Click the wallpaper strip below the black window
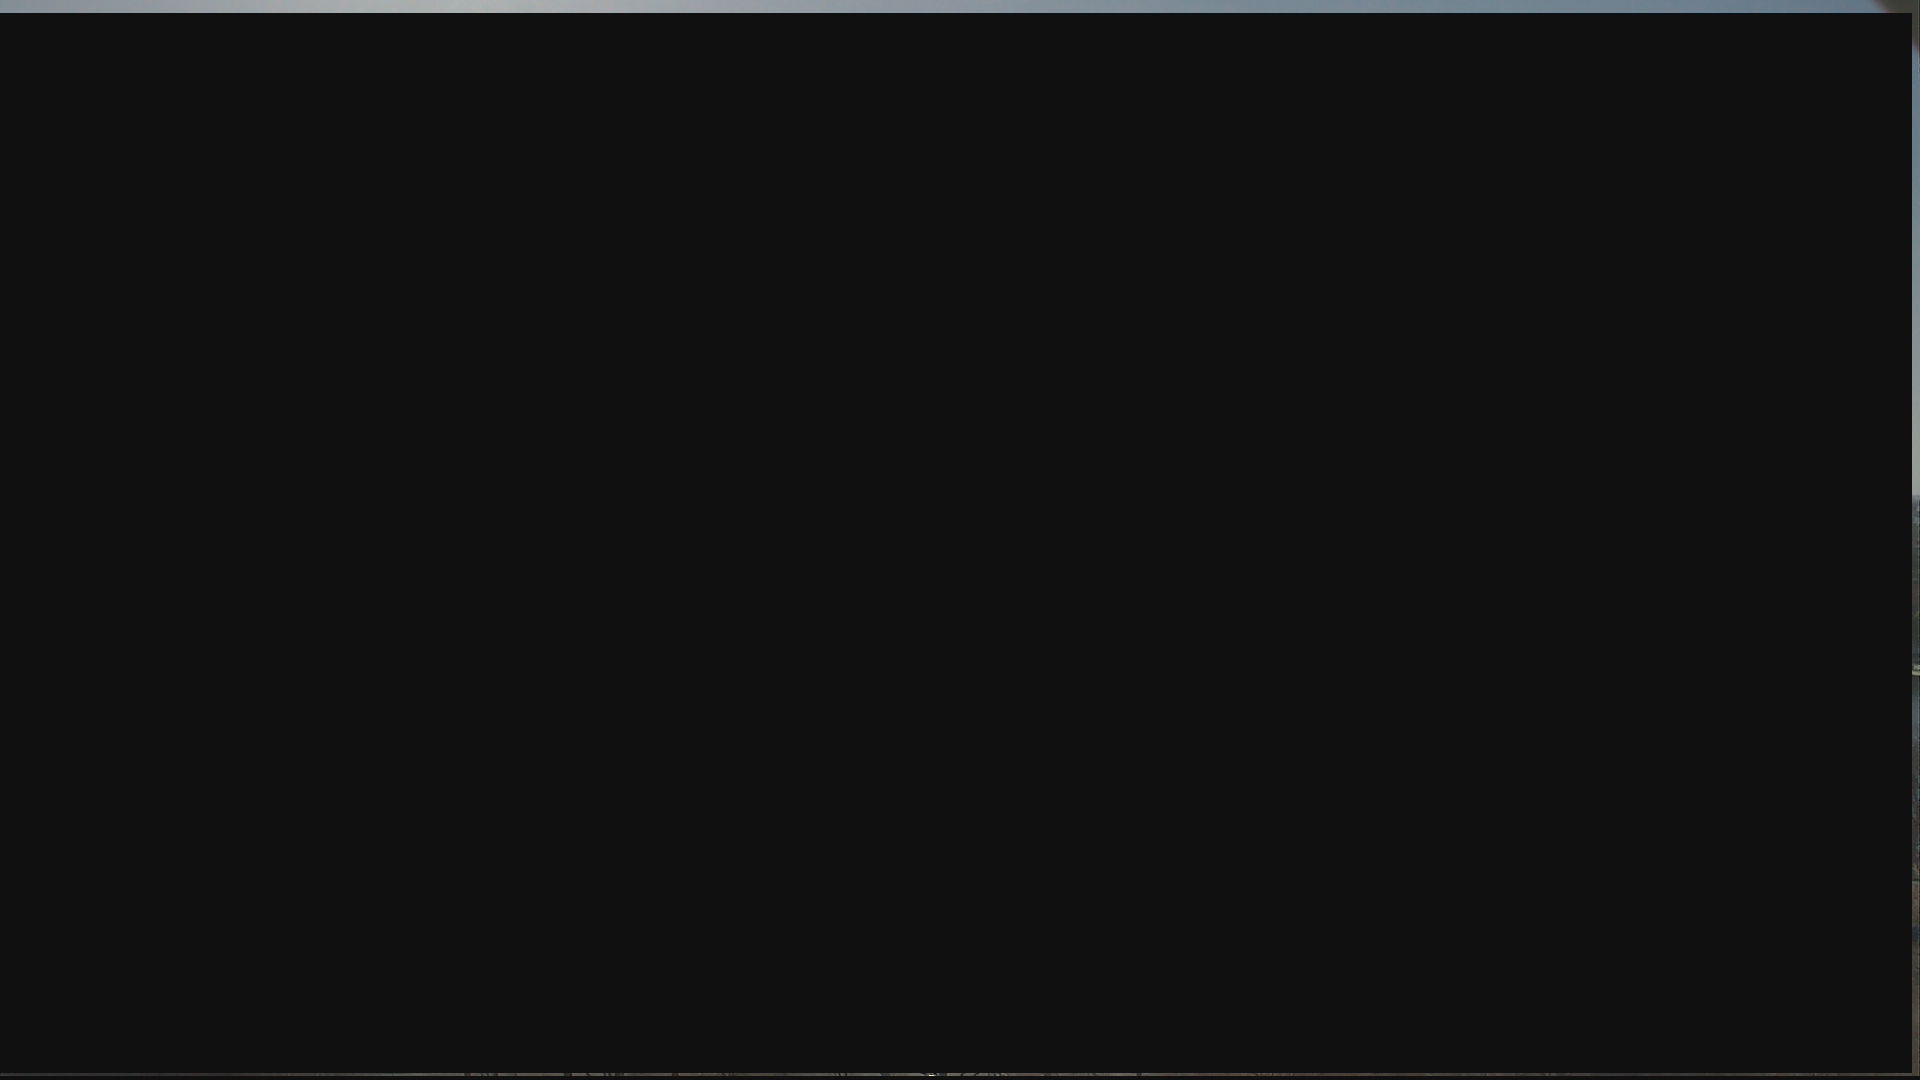The height and width of the screenshot is (1080, 1920). tap(956, 1076)
